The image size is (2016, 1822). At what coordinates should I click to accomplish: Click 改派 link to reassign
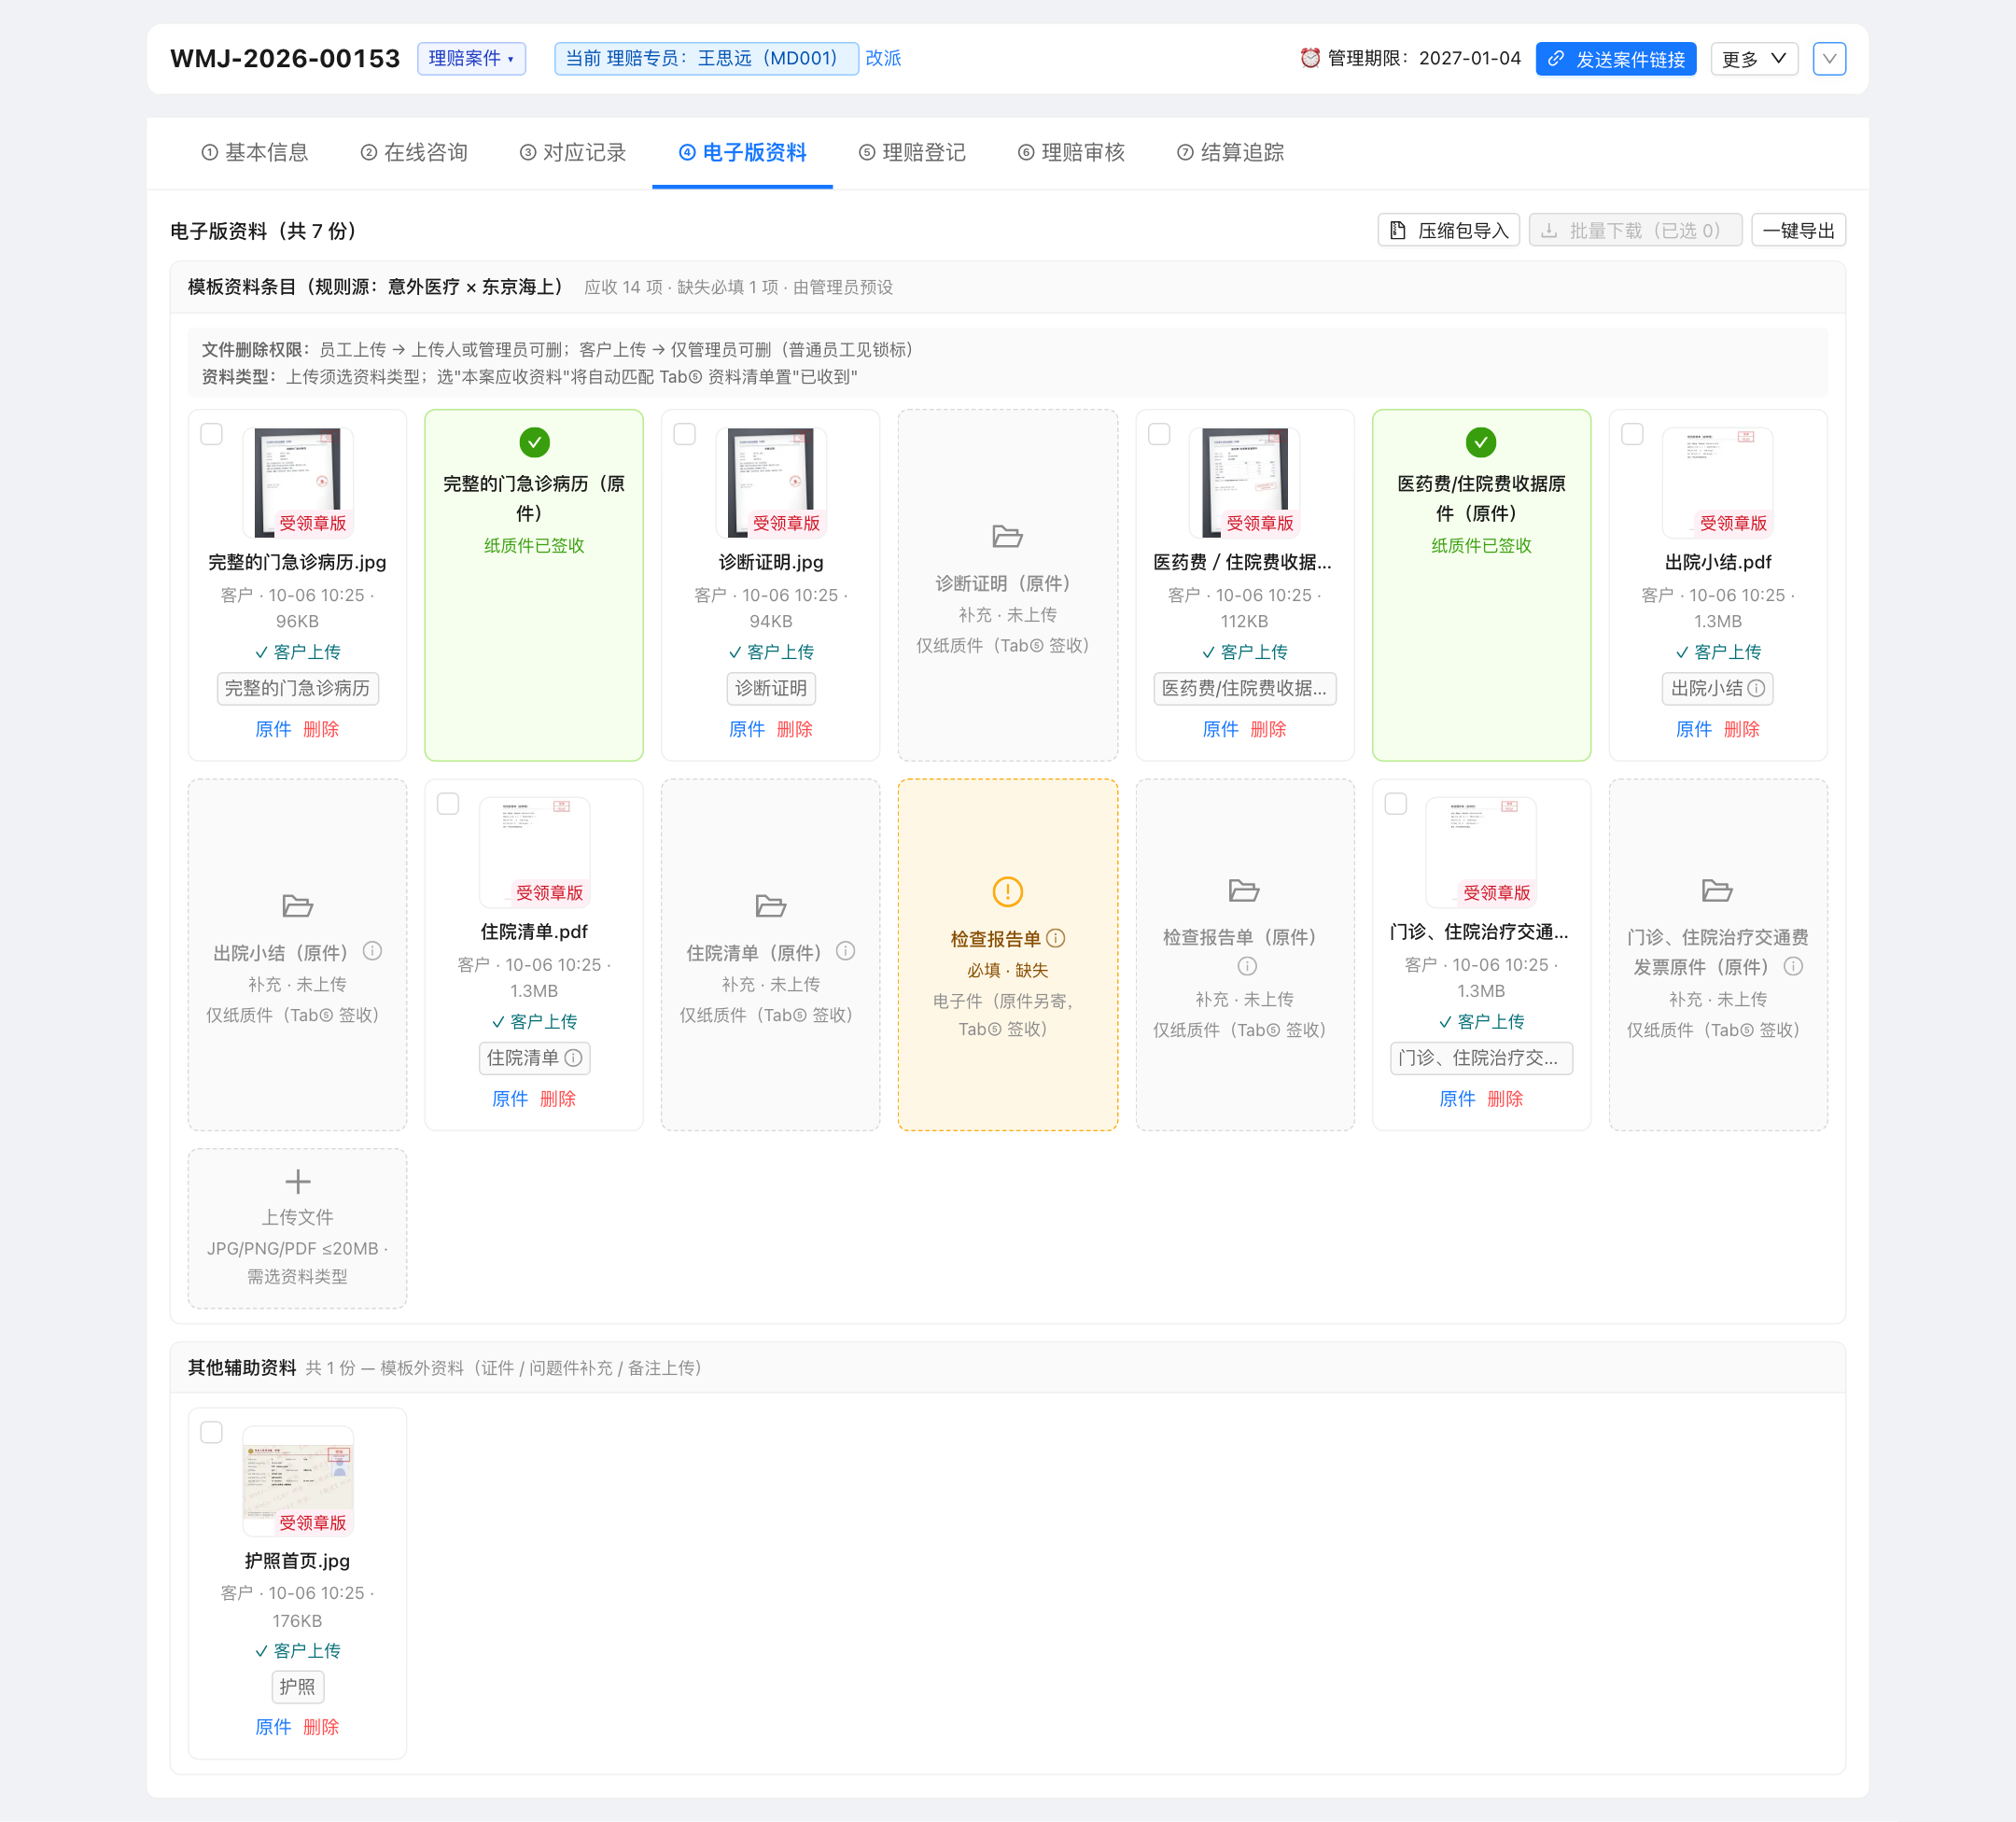tap(883, 58)
